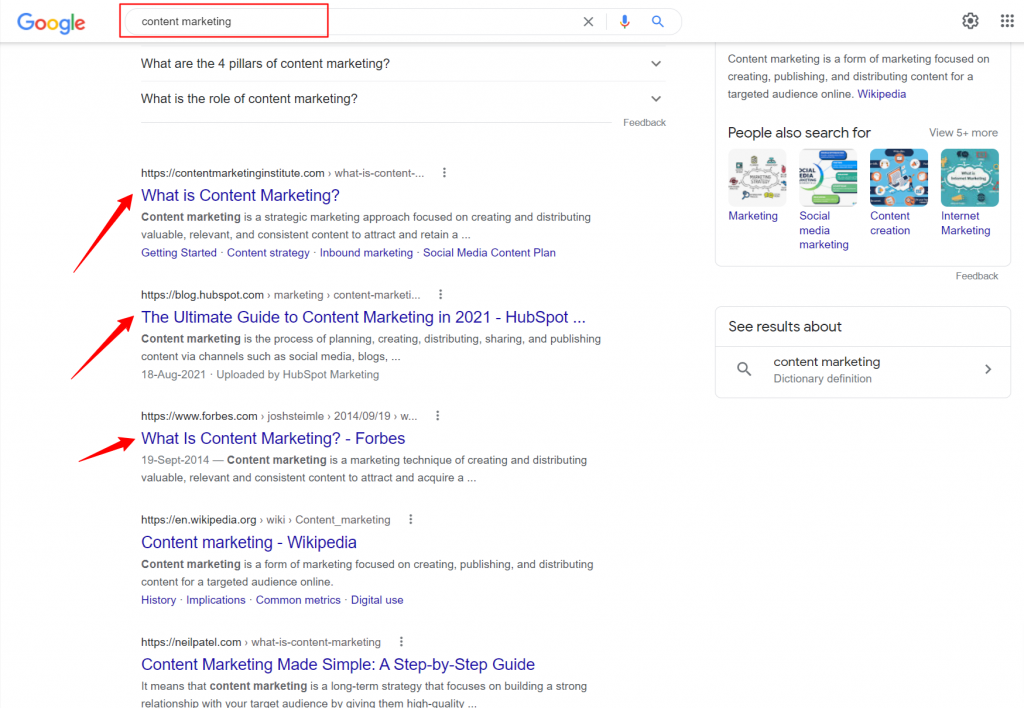The image size is (1024, 708).
Task: Select the Content creation thumbnail image
Action: [x=899, y=178]
